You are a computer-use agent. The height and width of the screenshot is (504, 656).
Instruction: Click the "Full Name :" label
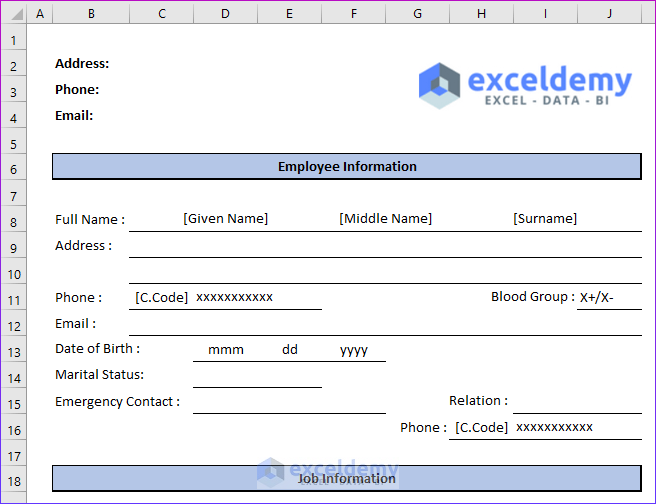[x=90, y=220]
